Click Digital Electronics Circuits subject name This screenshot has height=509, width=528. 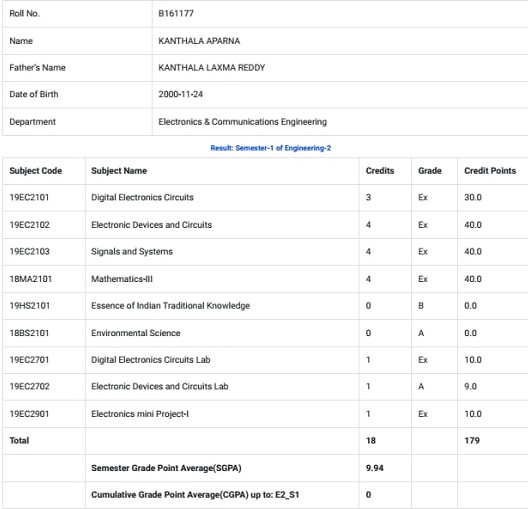click(142, 197)
